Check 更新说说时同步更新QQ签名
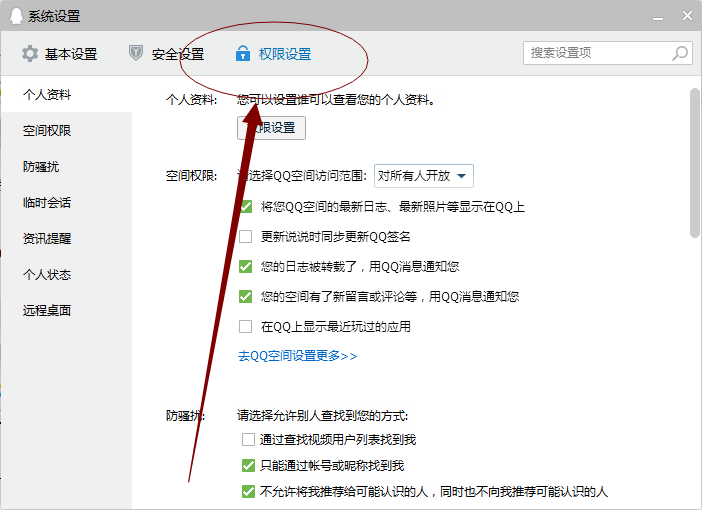The height and width of the screenshot is (510, 702). 245,236
